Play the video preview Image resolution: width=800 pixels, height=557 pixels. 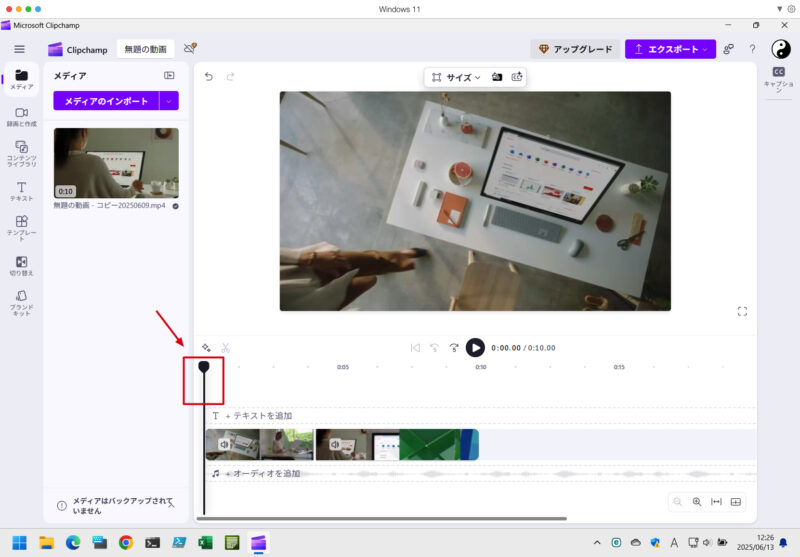click(475, 348)
